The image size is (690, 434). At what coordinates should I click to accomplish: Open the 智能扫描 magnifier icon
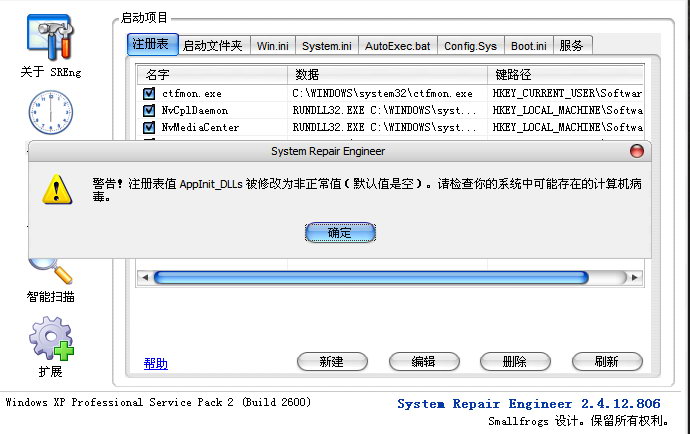pyautogui.click(x=51, y=271)
